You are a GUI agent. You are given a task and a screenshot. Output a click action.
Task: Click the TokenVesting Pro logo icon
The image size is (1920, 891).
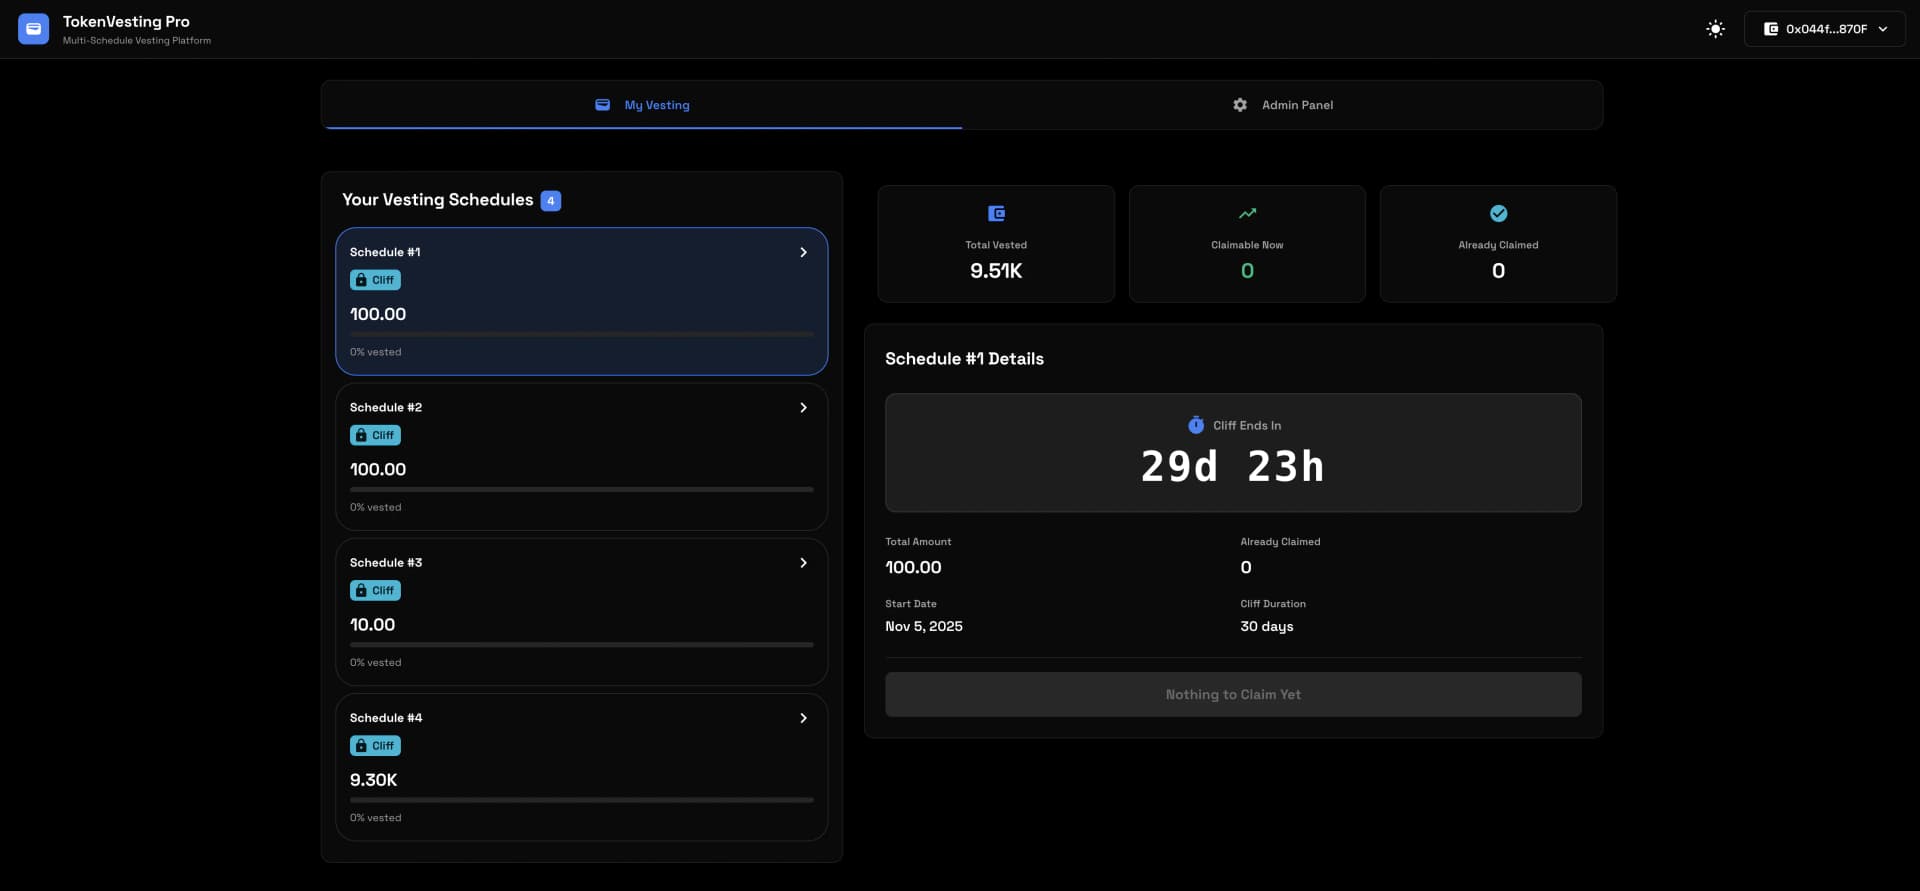coord(33,29)
